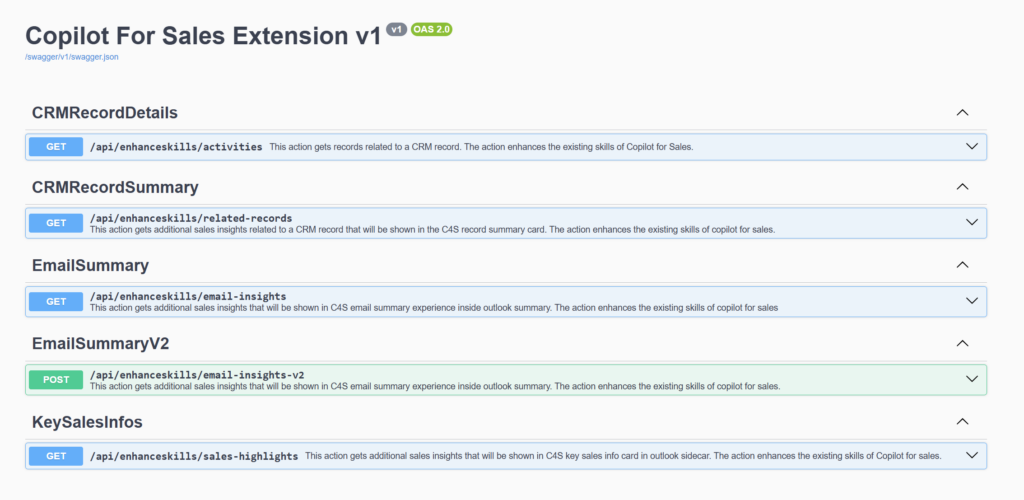Expand the sales-highlights endpoint row arrow
Image resolution: width=1024 pixels, height=500 pixels.
pyautogui.click(x=971, y=456)
